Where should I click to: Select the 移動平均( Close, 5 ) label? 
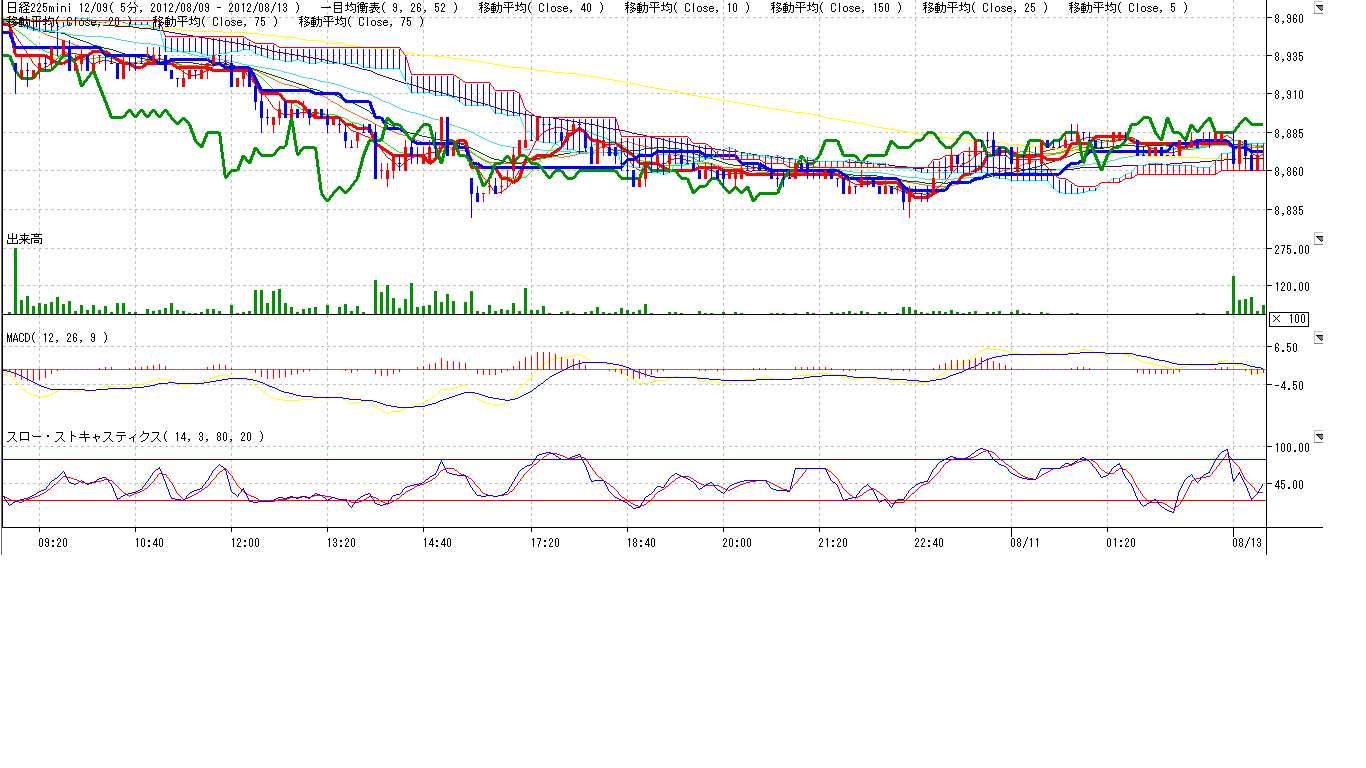1128,7
